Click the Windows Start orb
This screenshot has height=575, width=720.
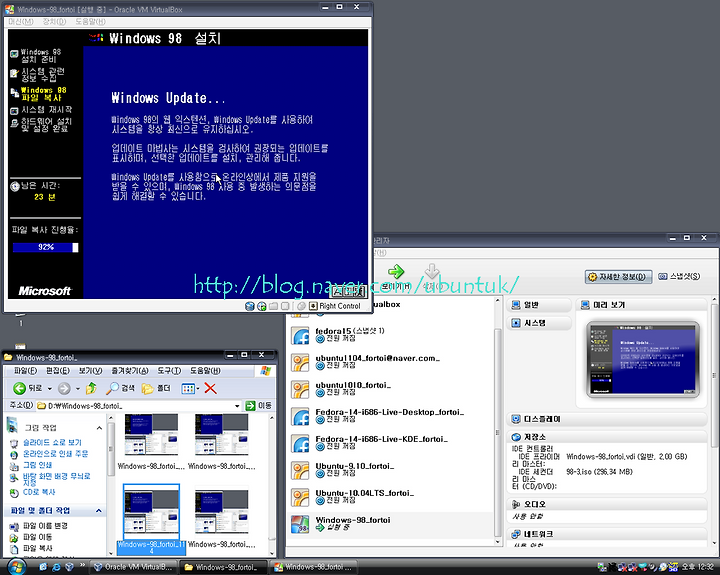(17, 567)
